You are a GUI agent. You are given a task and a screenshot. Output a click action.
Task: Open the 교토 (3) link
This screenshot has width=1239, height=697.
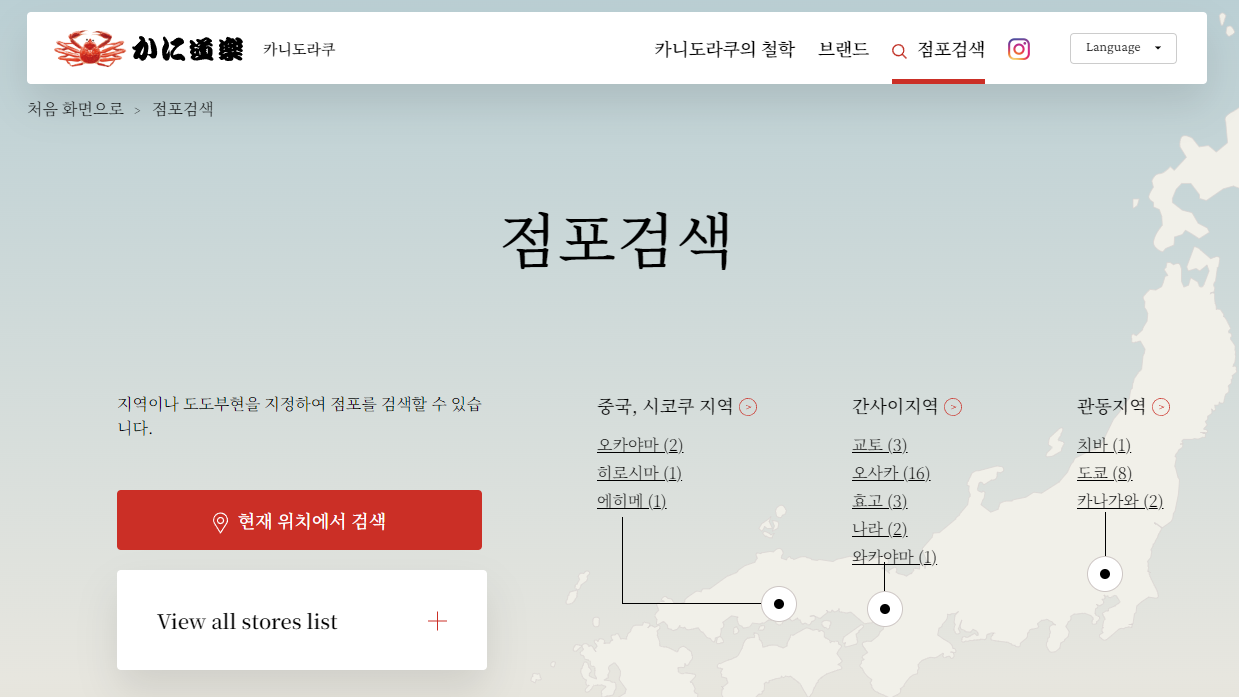coord(880,444)
